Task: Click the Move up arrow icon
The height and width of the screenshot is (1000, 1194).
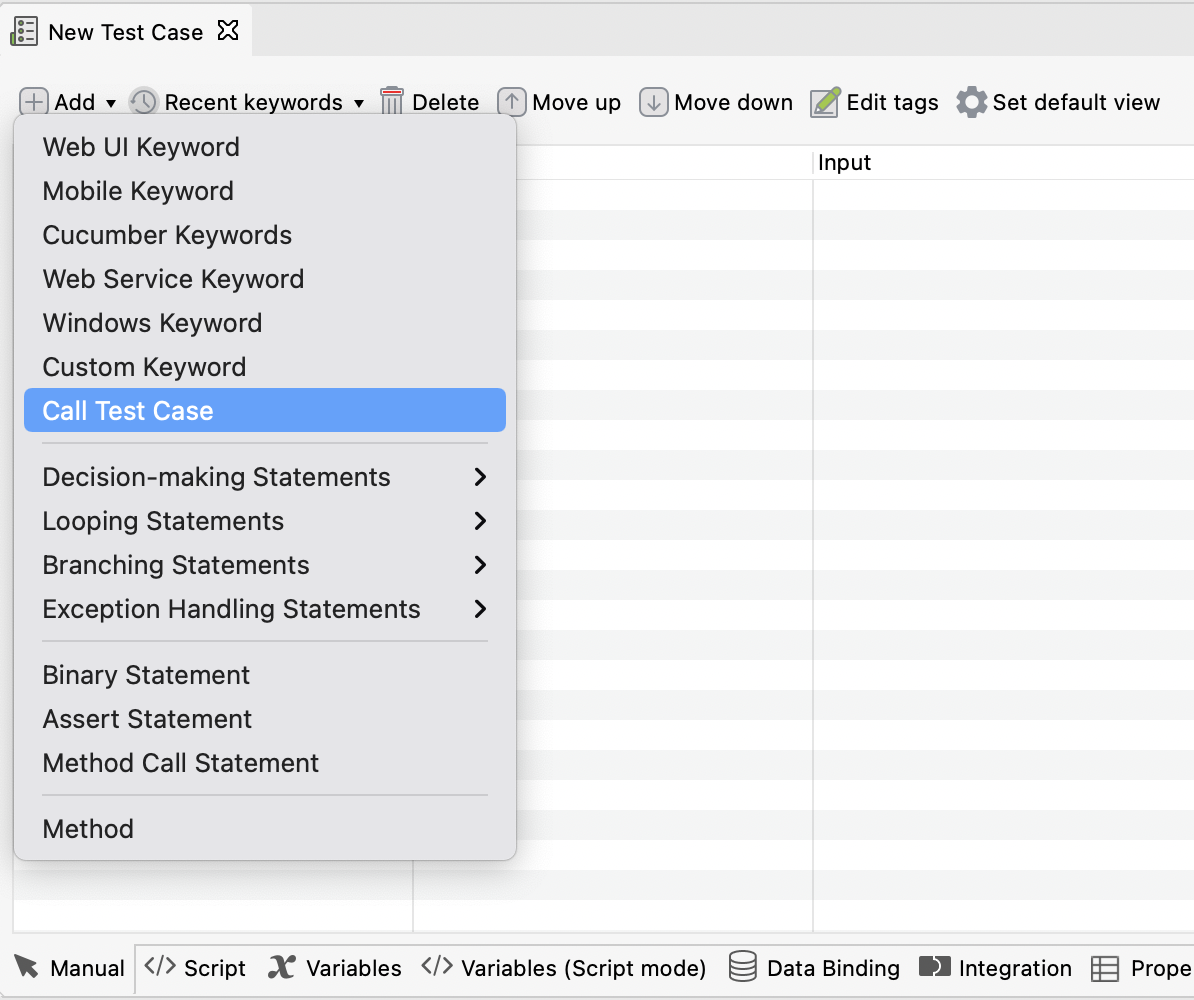Action: tap(510, 102)
